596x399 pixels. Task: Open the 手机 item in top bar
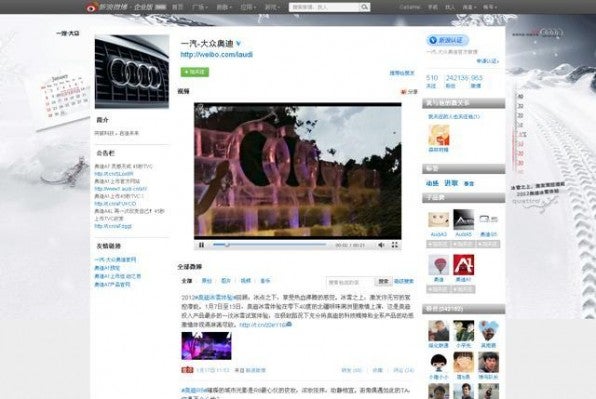click(433, 7)
